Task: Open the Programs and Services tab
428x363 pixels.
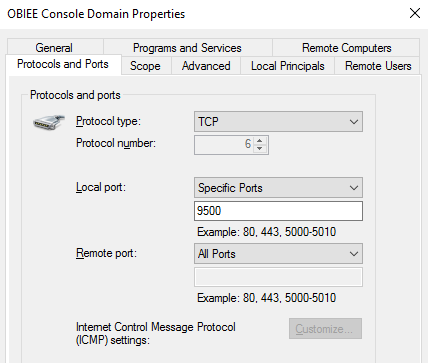Action: [187, 48]
